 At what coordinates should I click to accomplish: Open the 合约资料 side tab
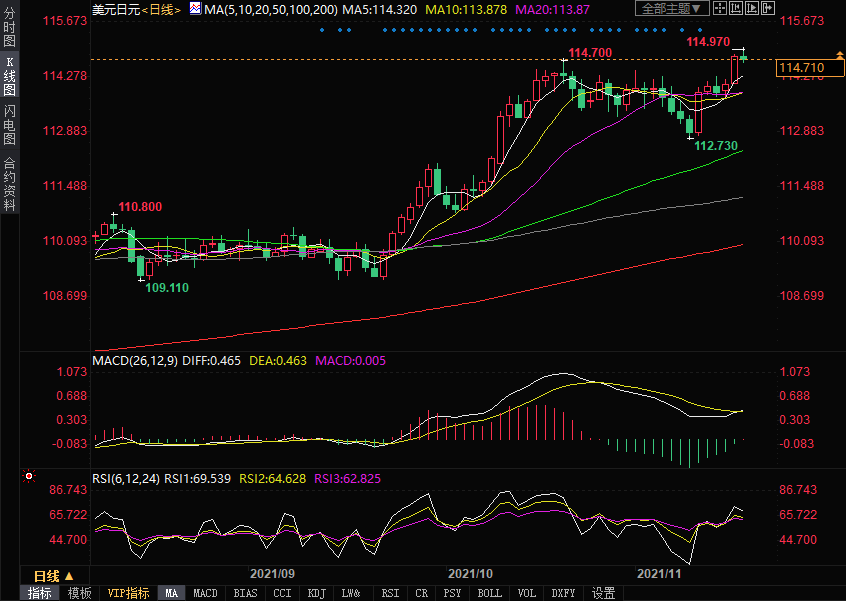[x=9, y=183]
